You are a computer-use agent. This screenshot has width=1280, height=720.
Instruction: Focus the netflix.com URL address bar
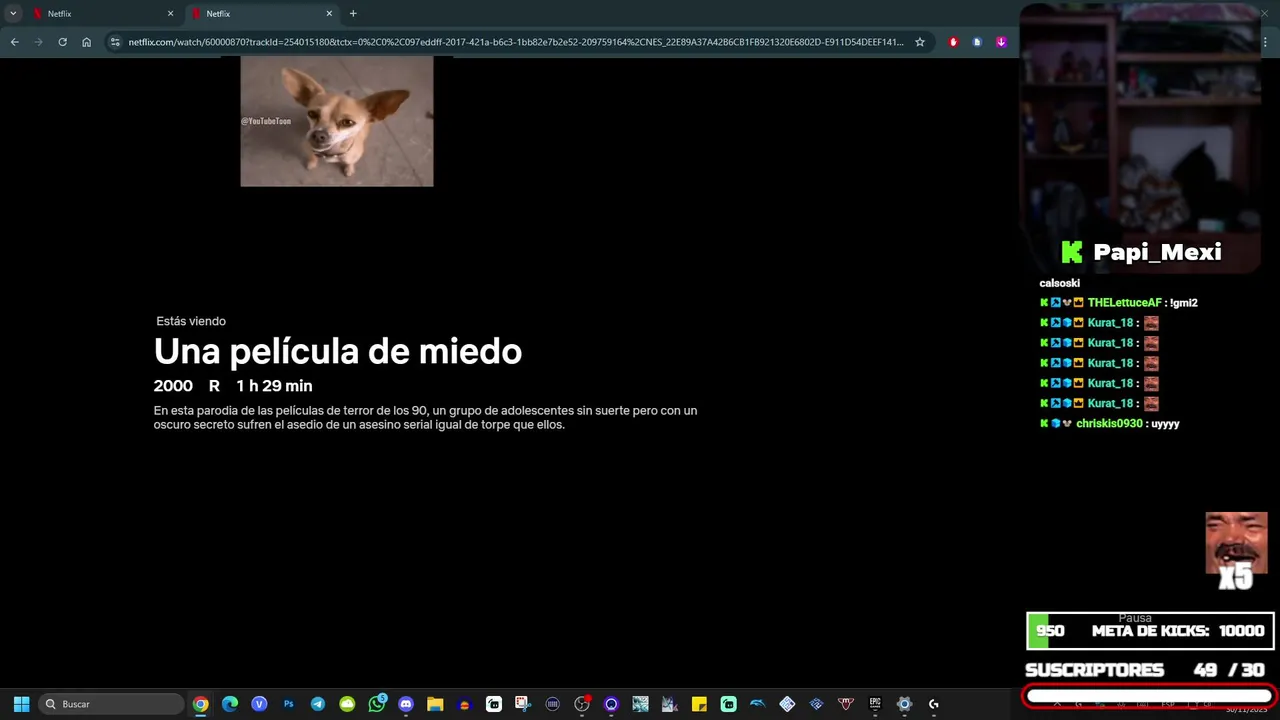pos(515,42)
